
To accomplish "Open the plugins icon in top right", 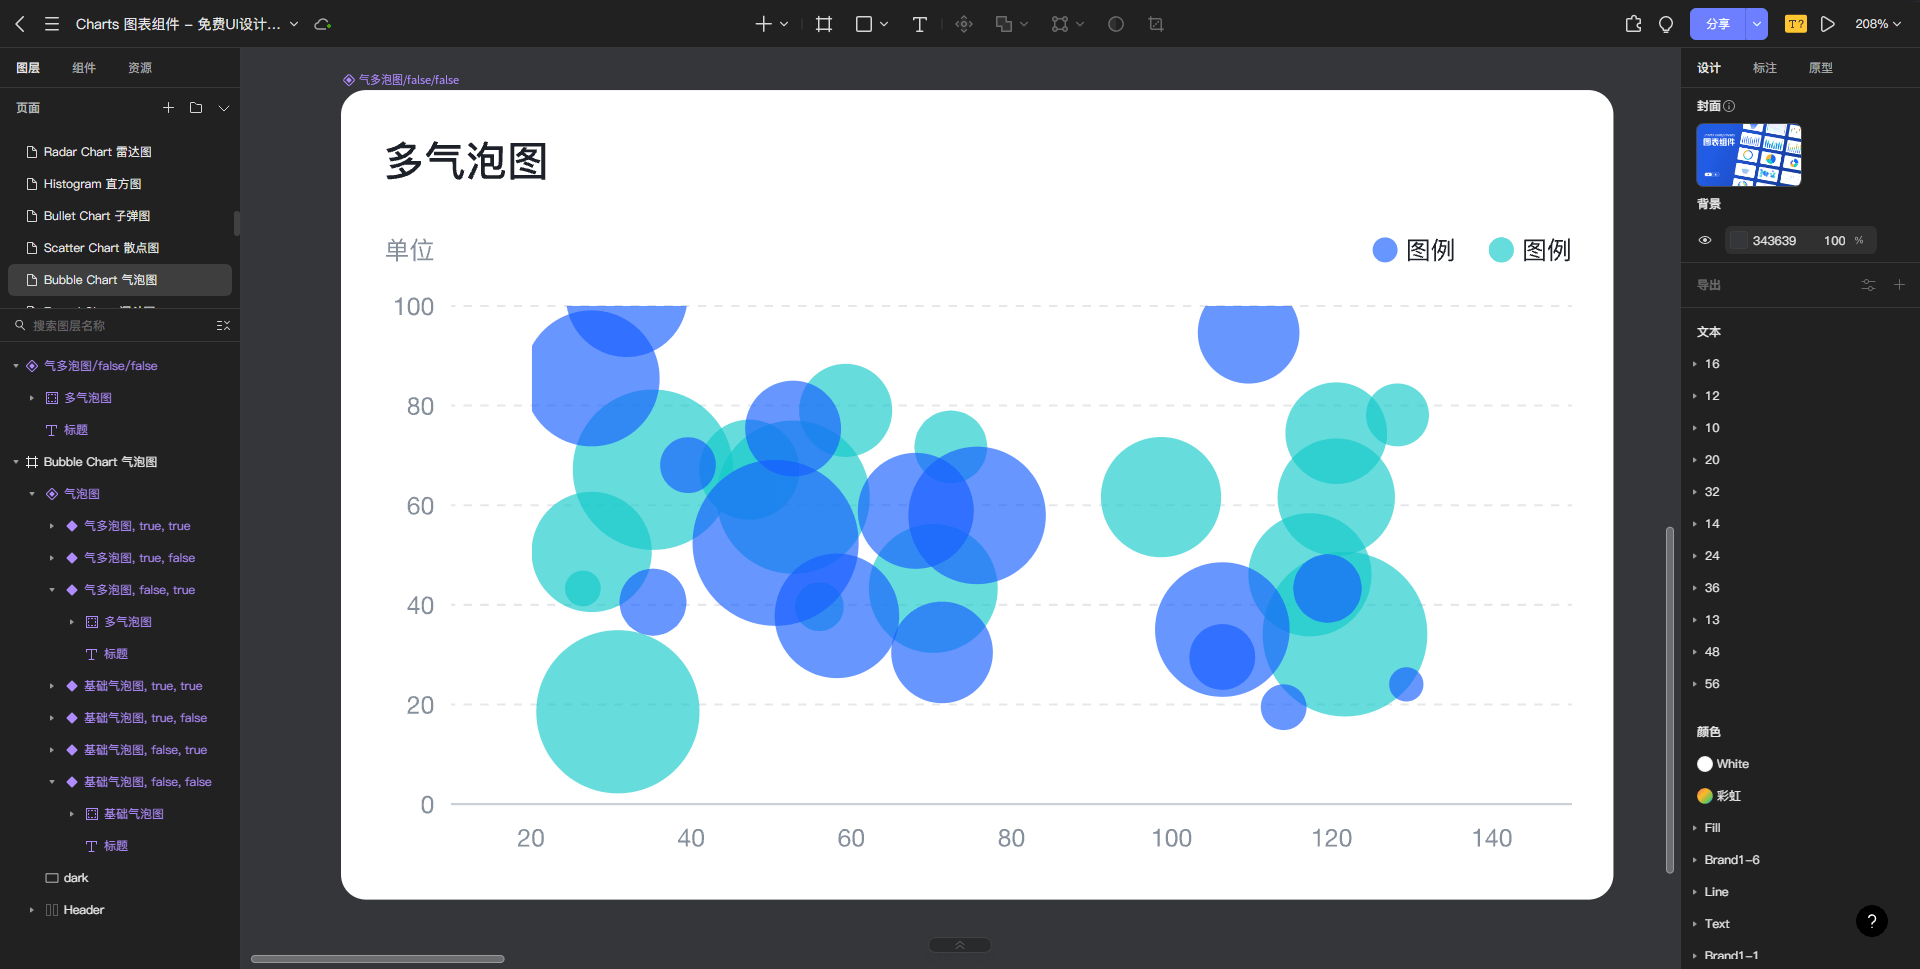I will (1634, 24).
